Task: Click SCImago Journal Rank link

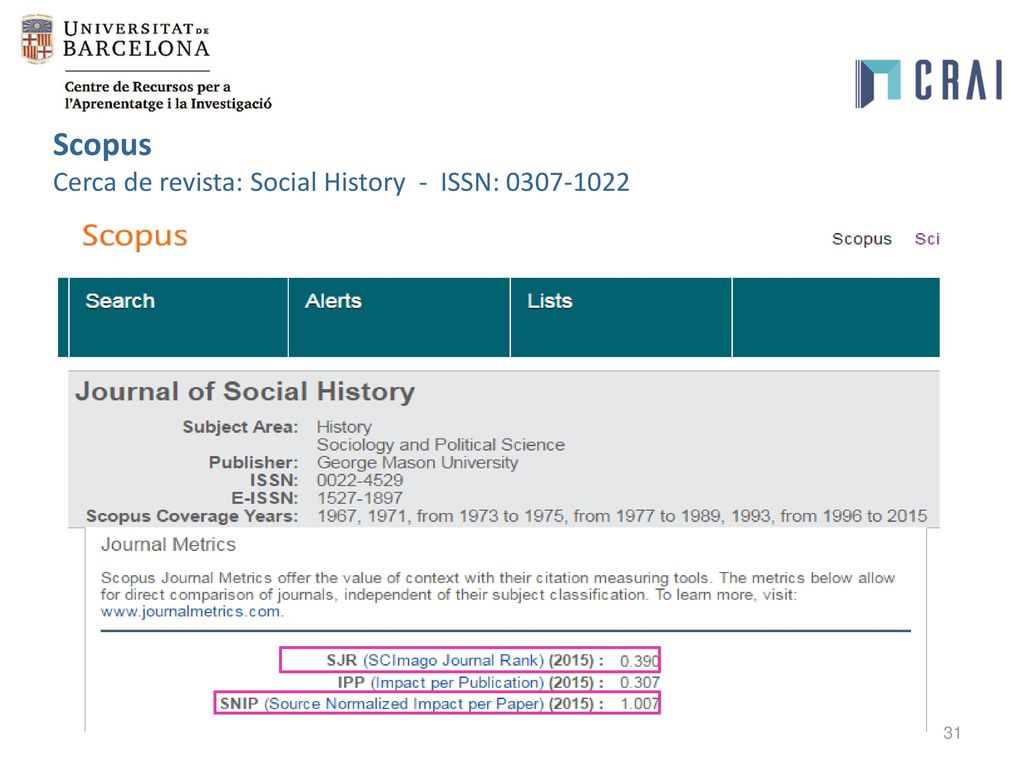Action: point(453,660)
